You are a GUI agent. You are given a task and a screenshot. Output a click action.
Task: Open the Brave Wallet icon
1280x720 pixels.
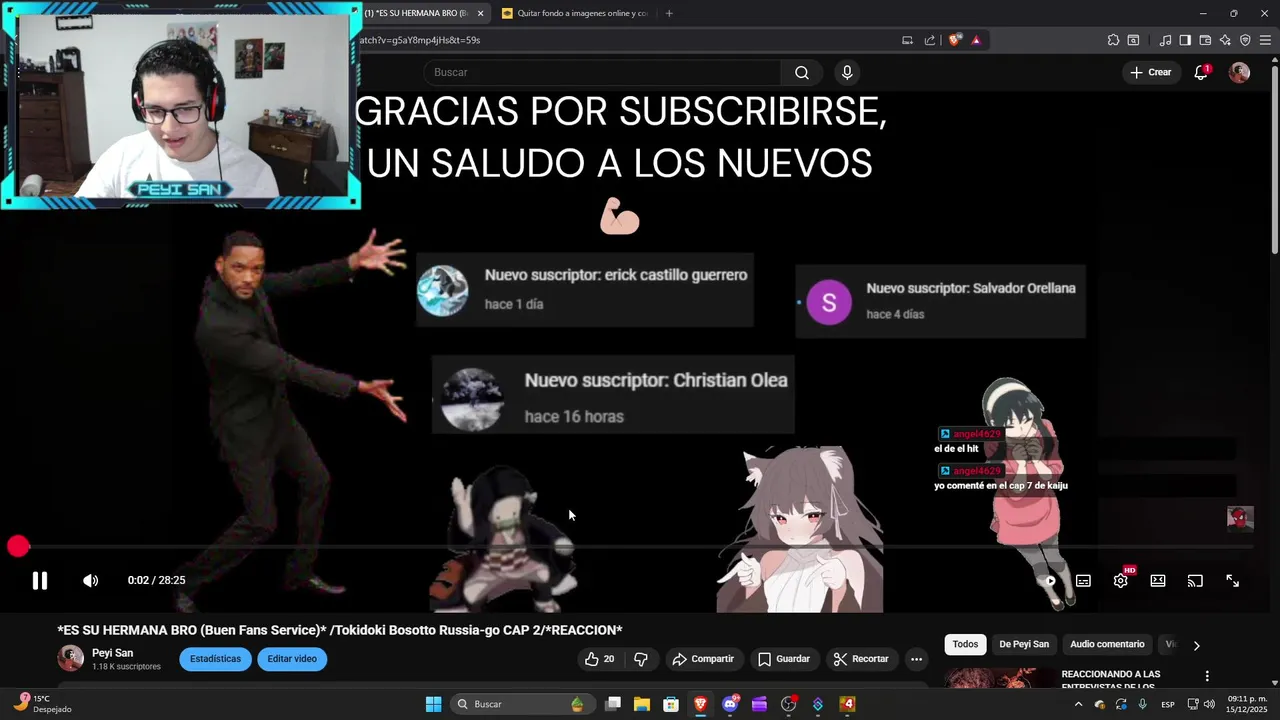pos(1205,40)
